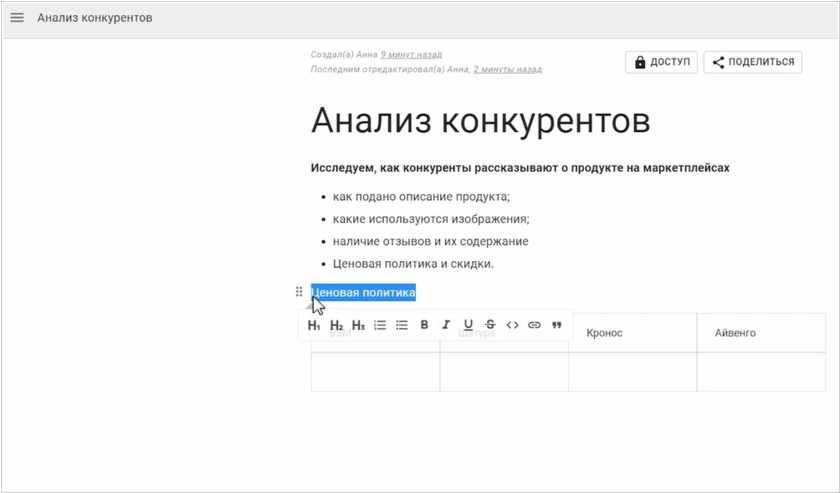Apply Heading 1 to selected text
This screenshot has height=493, width=840.
(314, 325)
